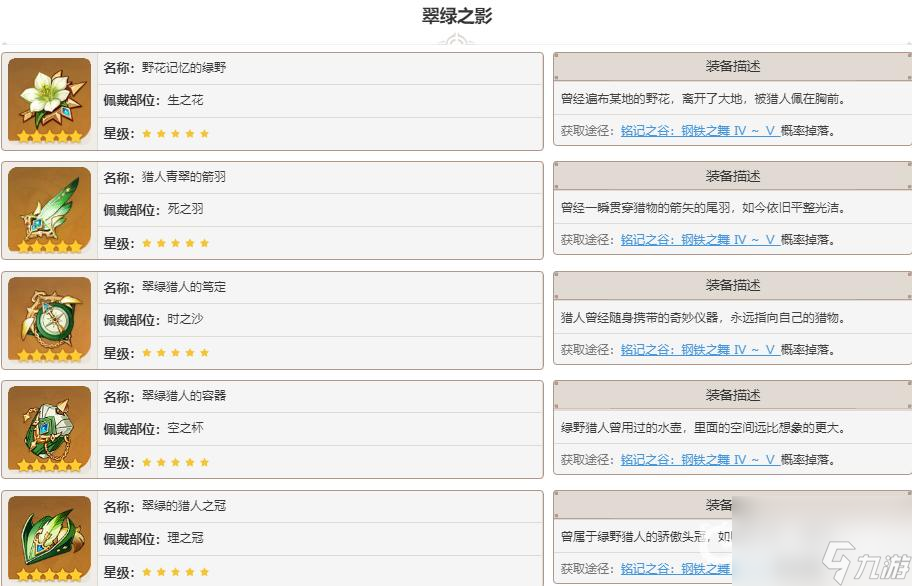Click star rating in 翠绿的猎人之冠 row
912x586 pixels.
point(176,572)
